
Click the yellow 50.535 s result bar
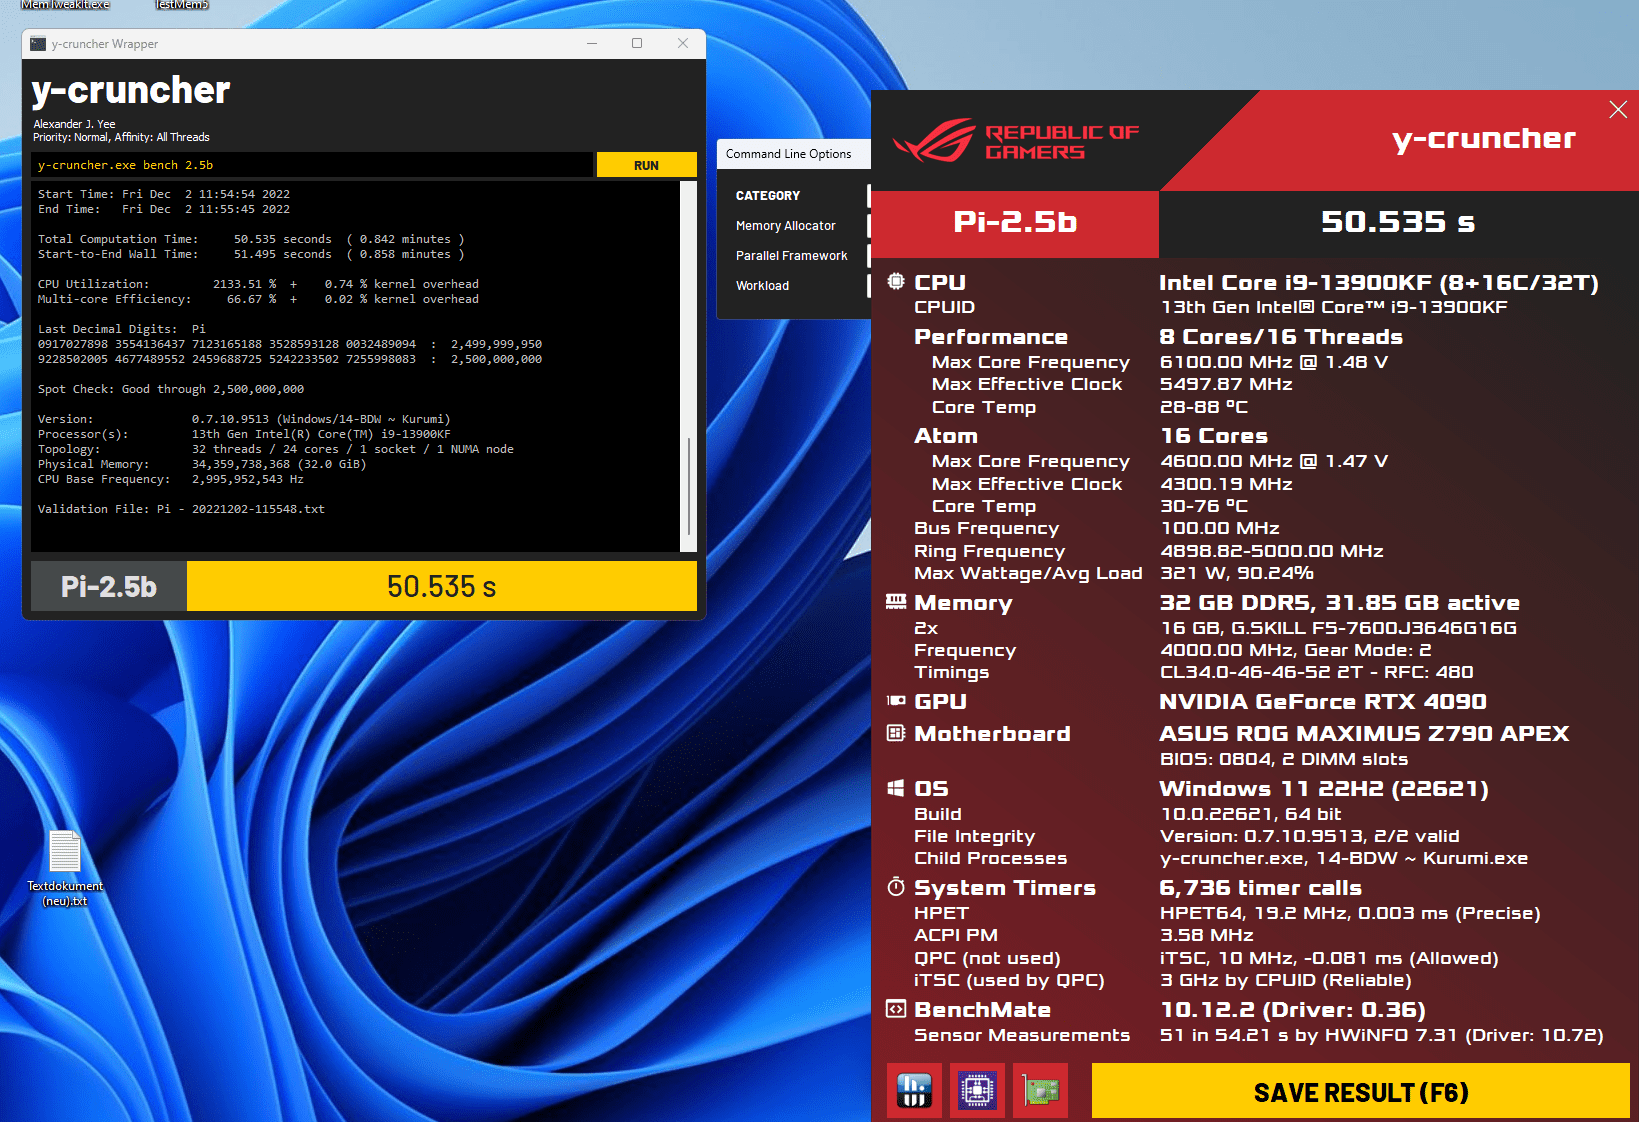(x=442, y=586)
